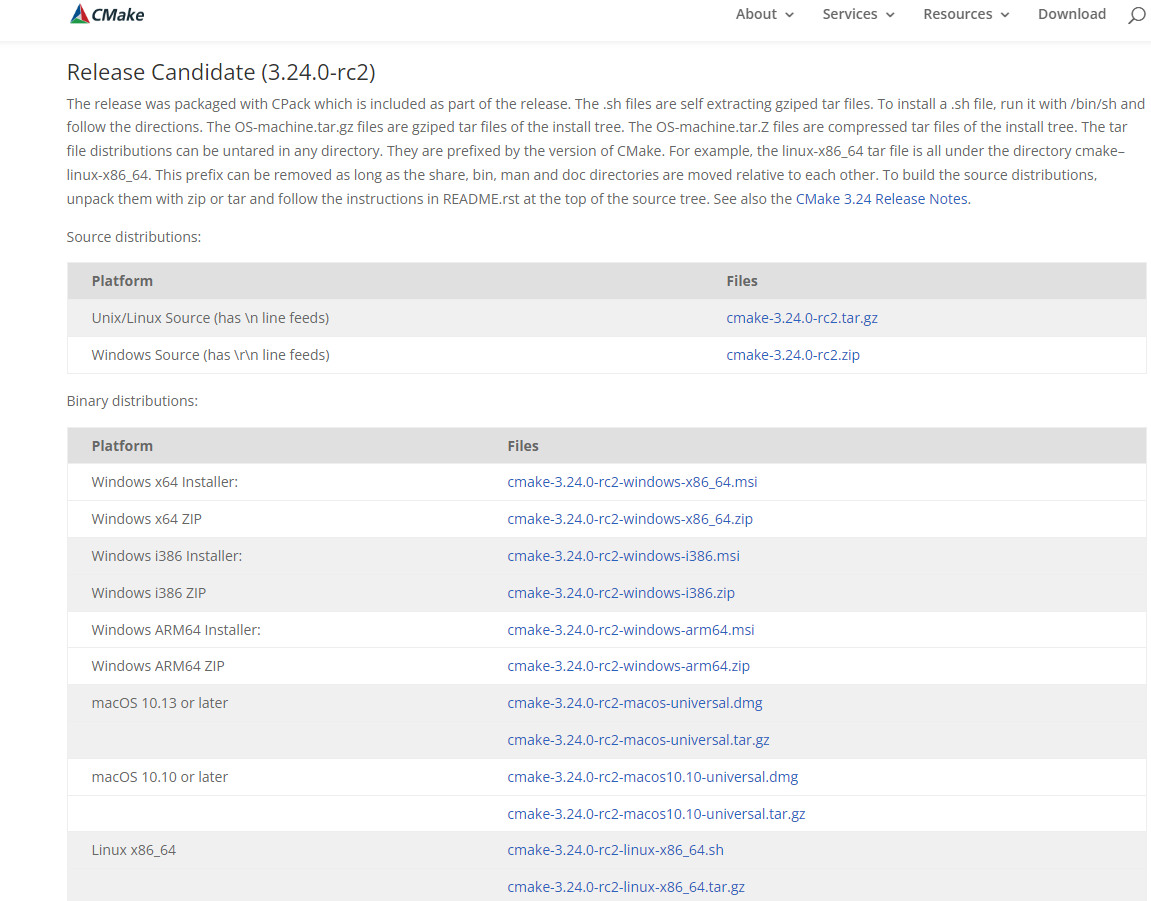Expand the About menu

pos(764,14)
